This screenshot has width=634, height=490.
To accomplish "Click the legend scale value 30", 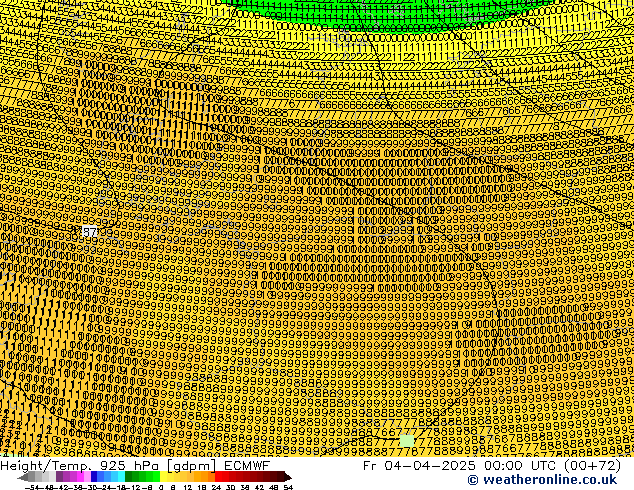I will [x=230, y=488].
